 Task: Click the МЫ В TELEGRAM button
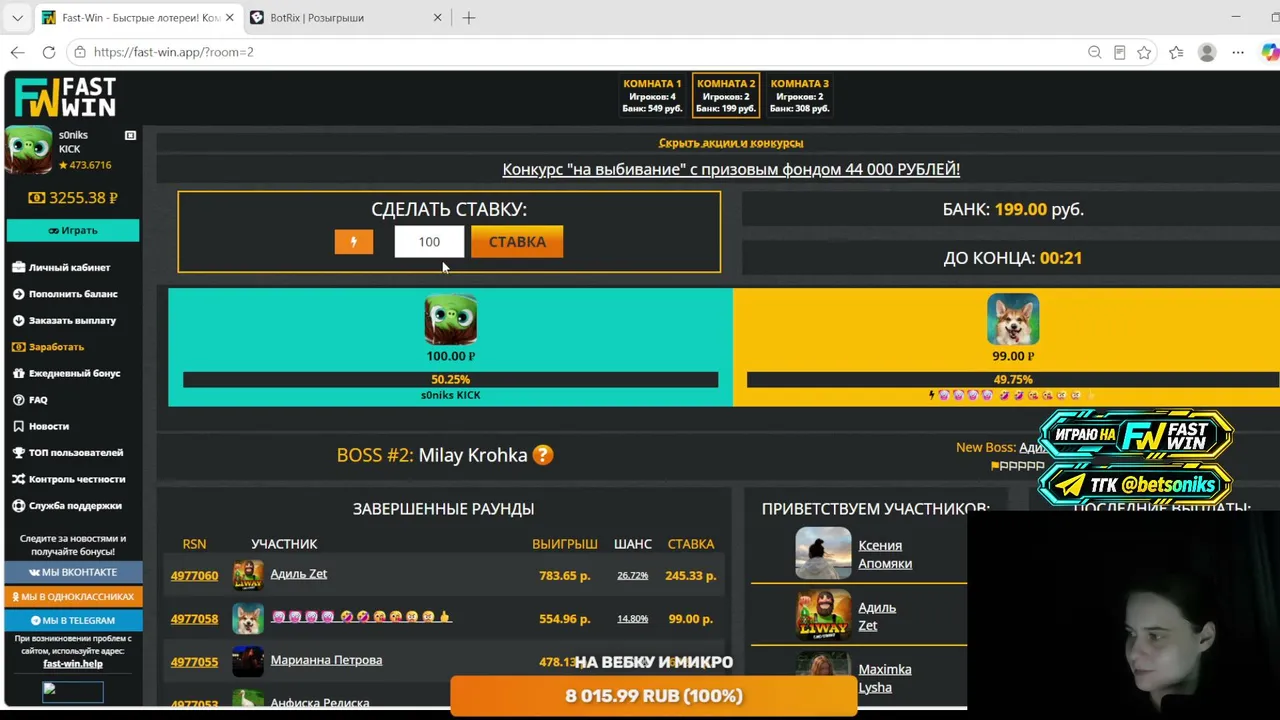[73, 620]
